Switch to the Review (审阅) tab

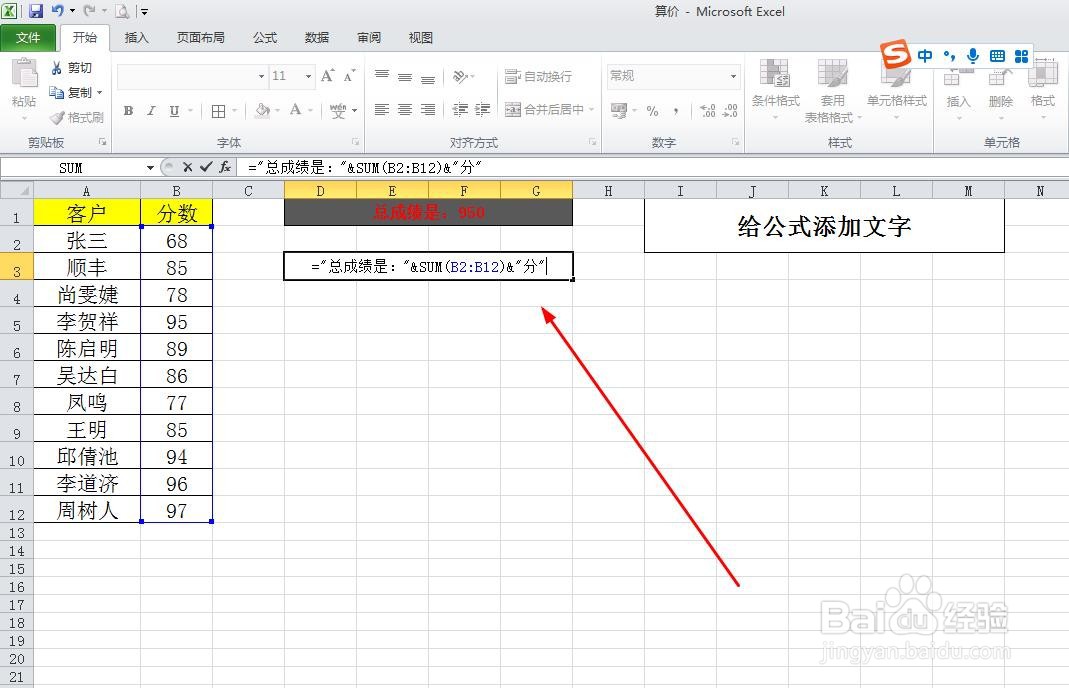tap(369, 38)
